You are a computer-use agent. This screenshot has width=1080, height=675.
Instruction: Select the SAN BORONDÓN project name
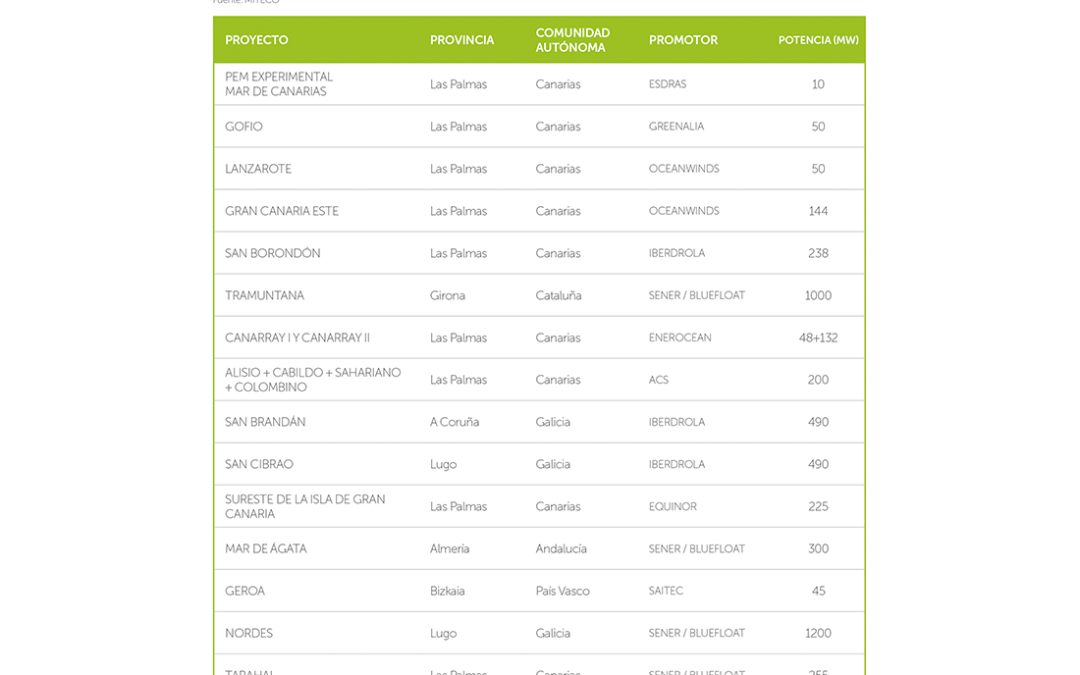point(273,253)
